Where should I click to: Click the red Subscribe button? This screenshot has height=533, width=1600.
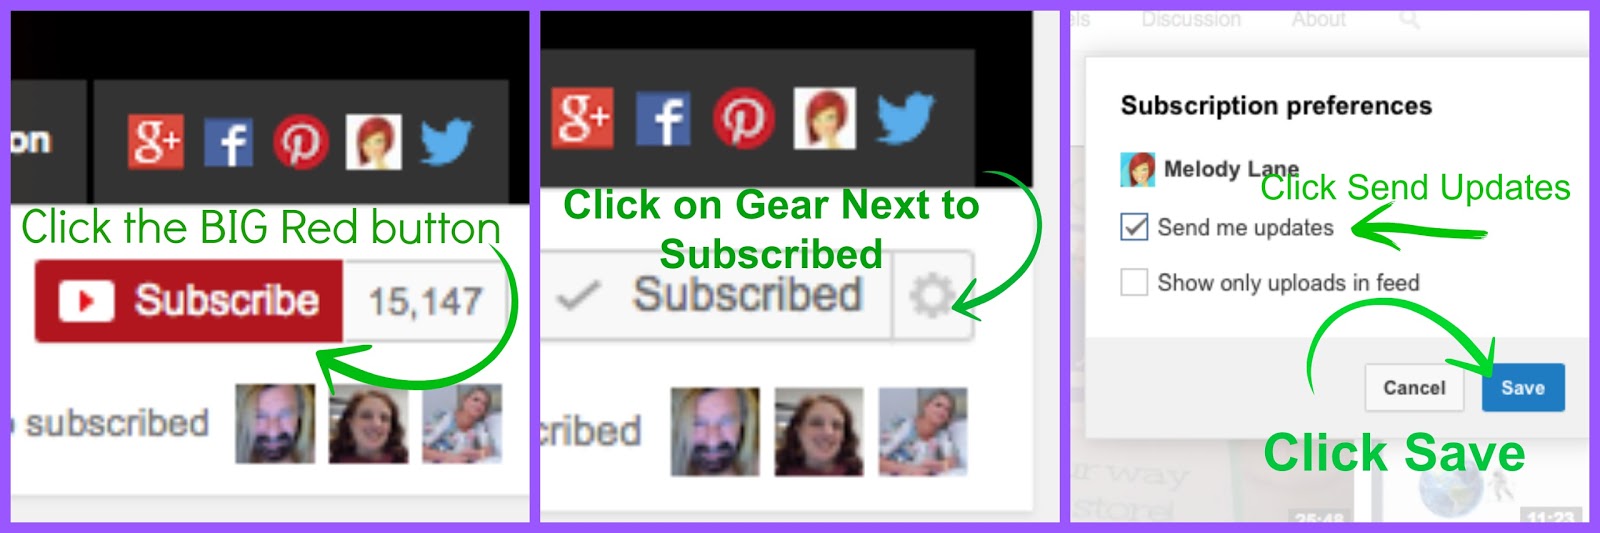[189, 301]
